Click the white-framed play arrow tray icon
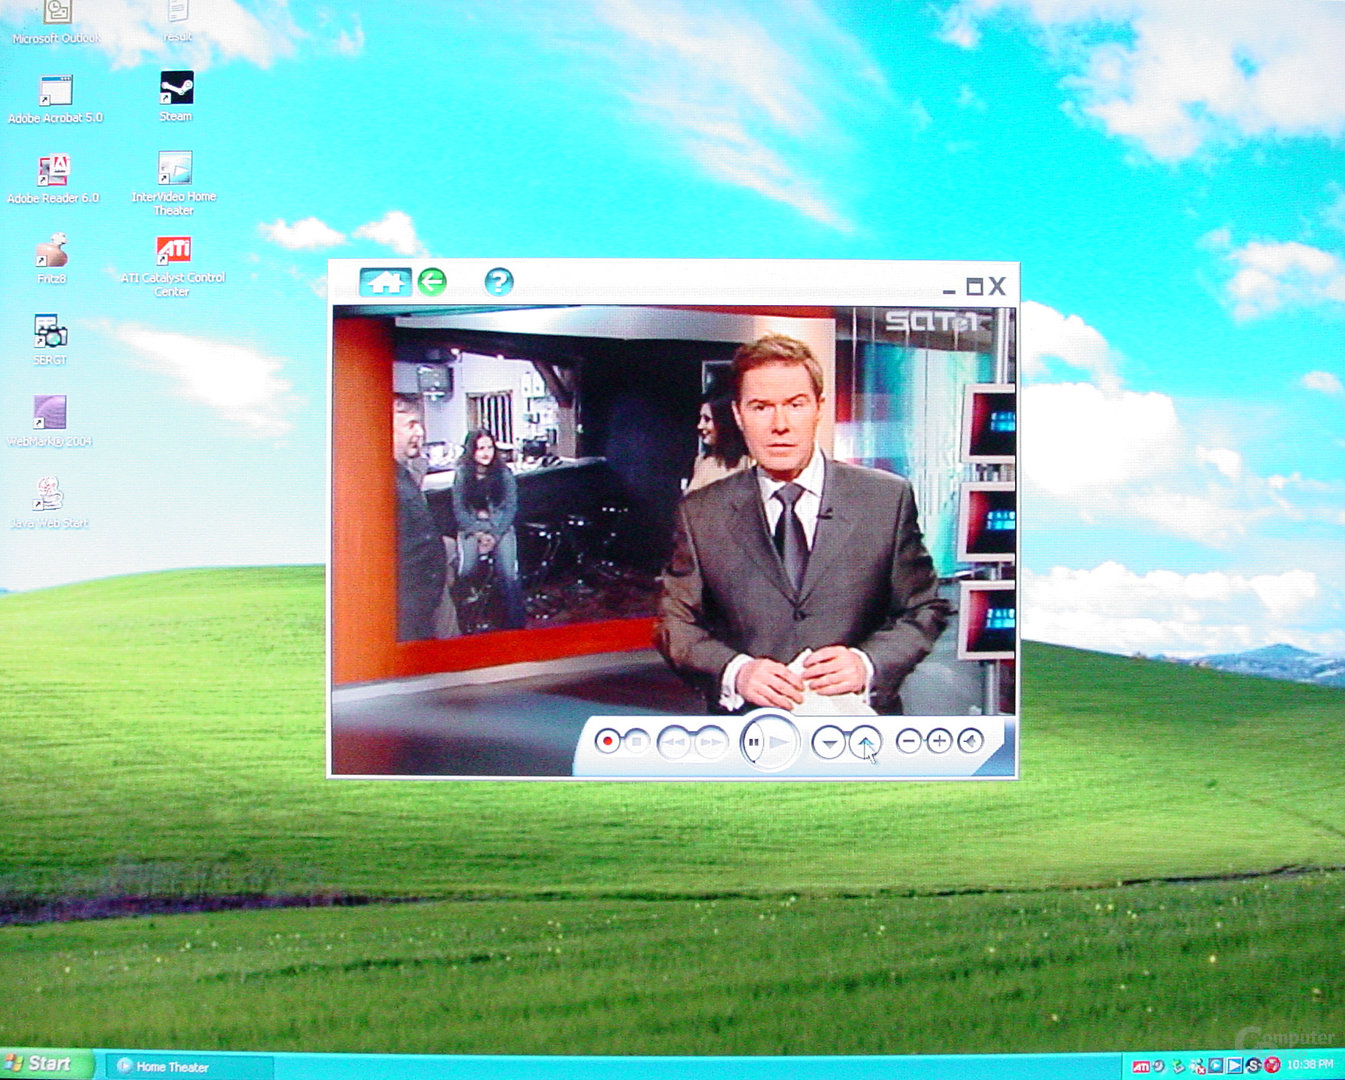Viewport: 1345px width, 1080px height. tap(1235, 1066)
